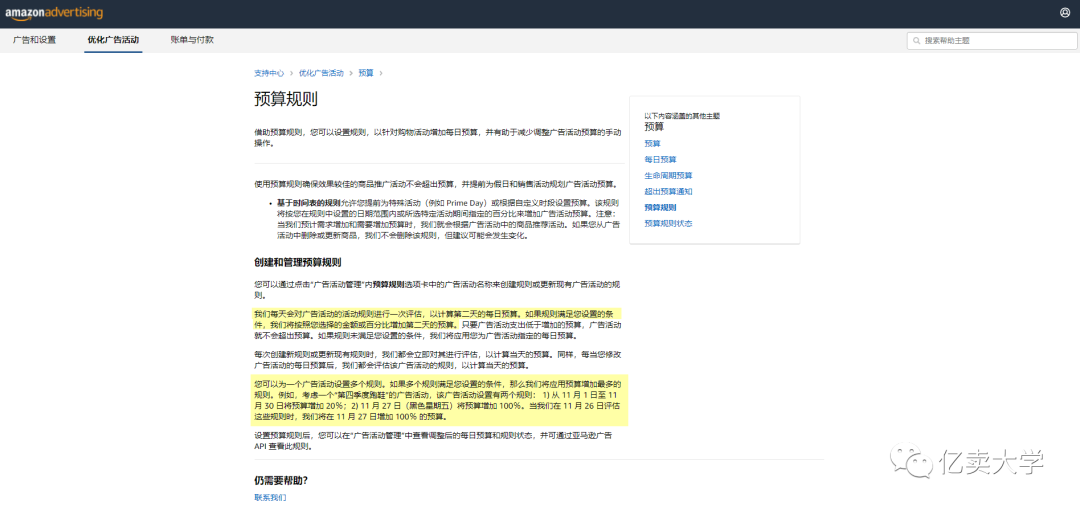Click the user account profile icon
The image size is (1080, 510).
pos(1064,12)
